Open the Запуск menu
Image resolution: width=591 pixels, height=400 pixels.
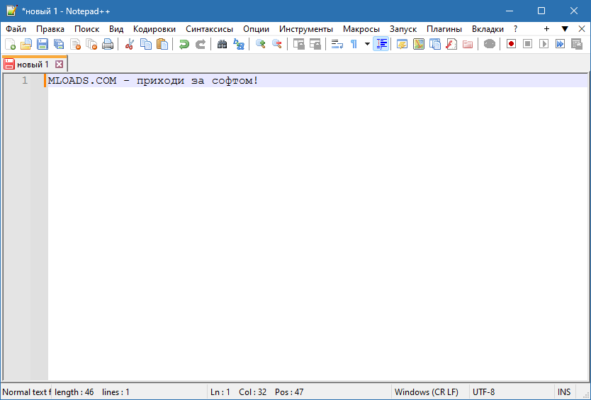tap(403, 29)
